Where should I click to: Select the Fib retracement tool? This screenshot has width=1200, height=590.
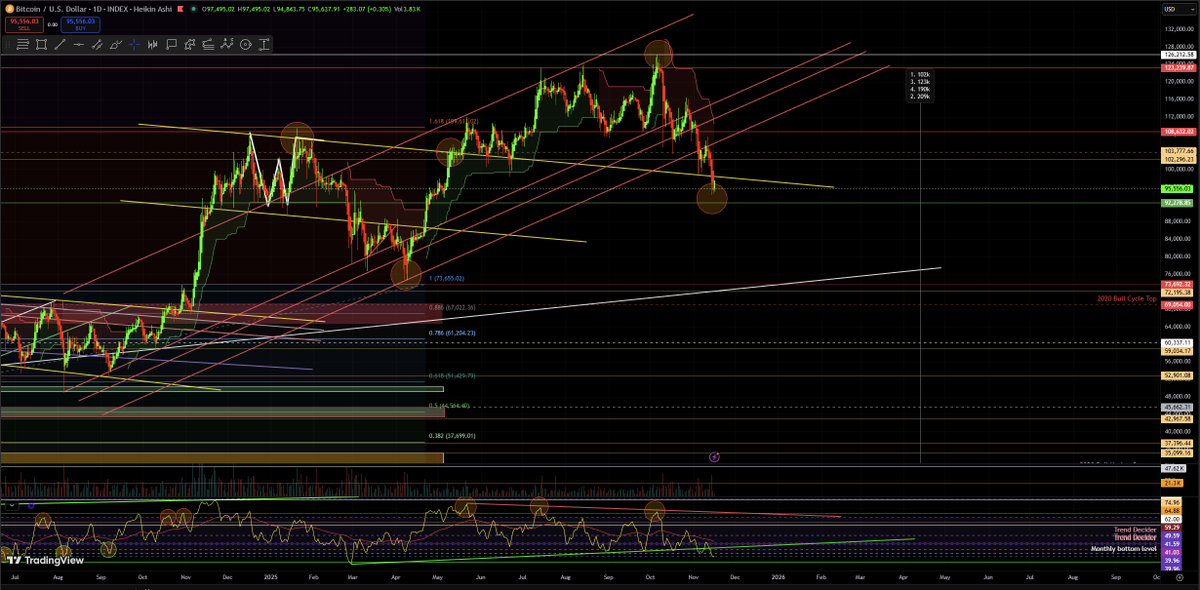[208, 45]
